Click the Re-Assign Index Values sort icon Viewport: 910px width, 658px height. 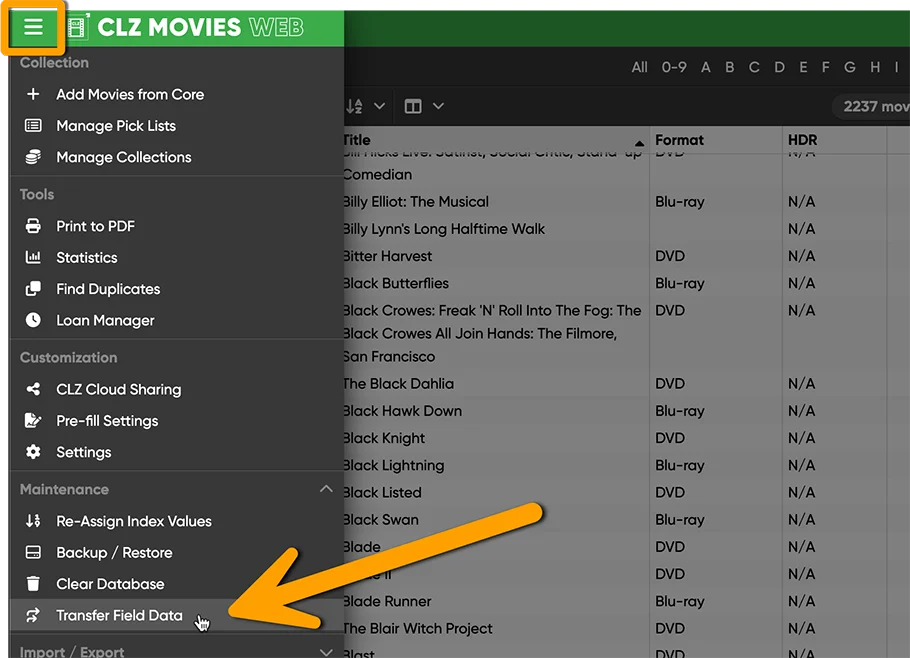click(33, 520)
